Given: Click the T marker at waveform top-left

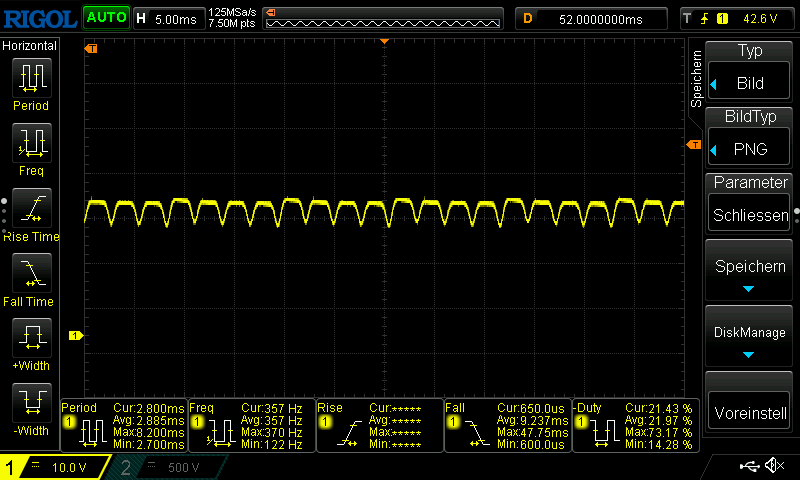Looking at the screenshot, I should (x=91, y=48).
